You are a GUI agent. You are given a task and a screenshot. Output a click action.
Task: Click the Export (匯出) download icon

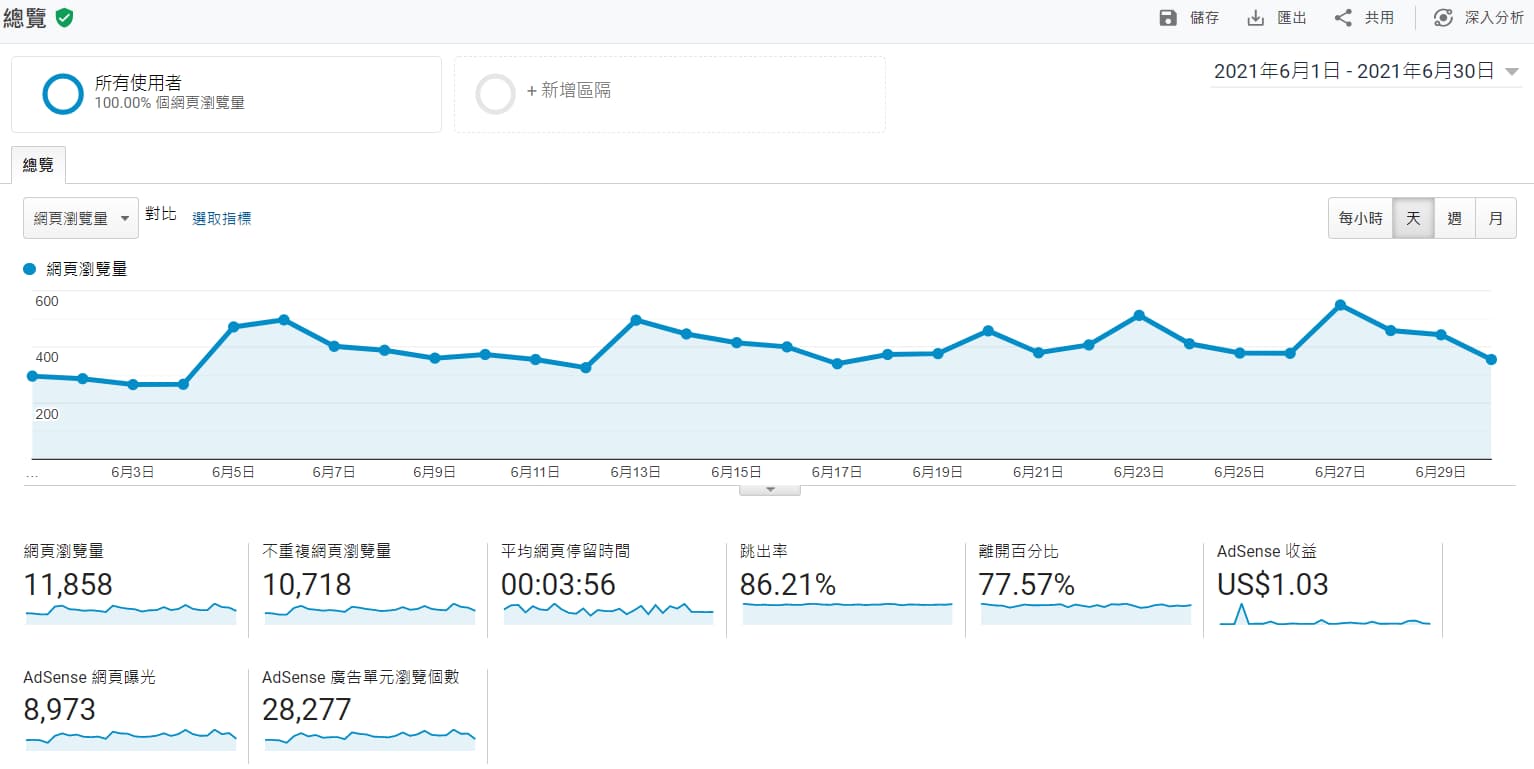point(1256,18)
